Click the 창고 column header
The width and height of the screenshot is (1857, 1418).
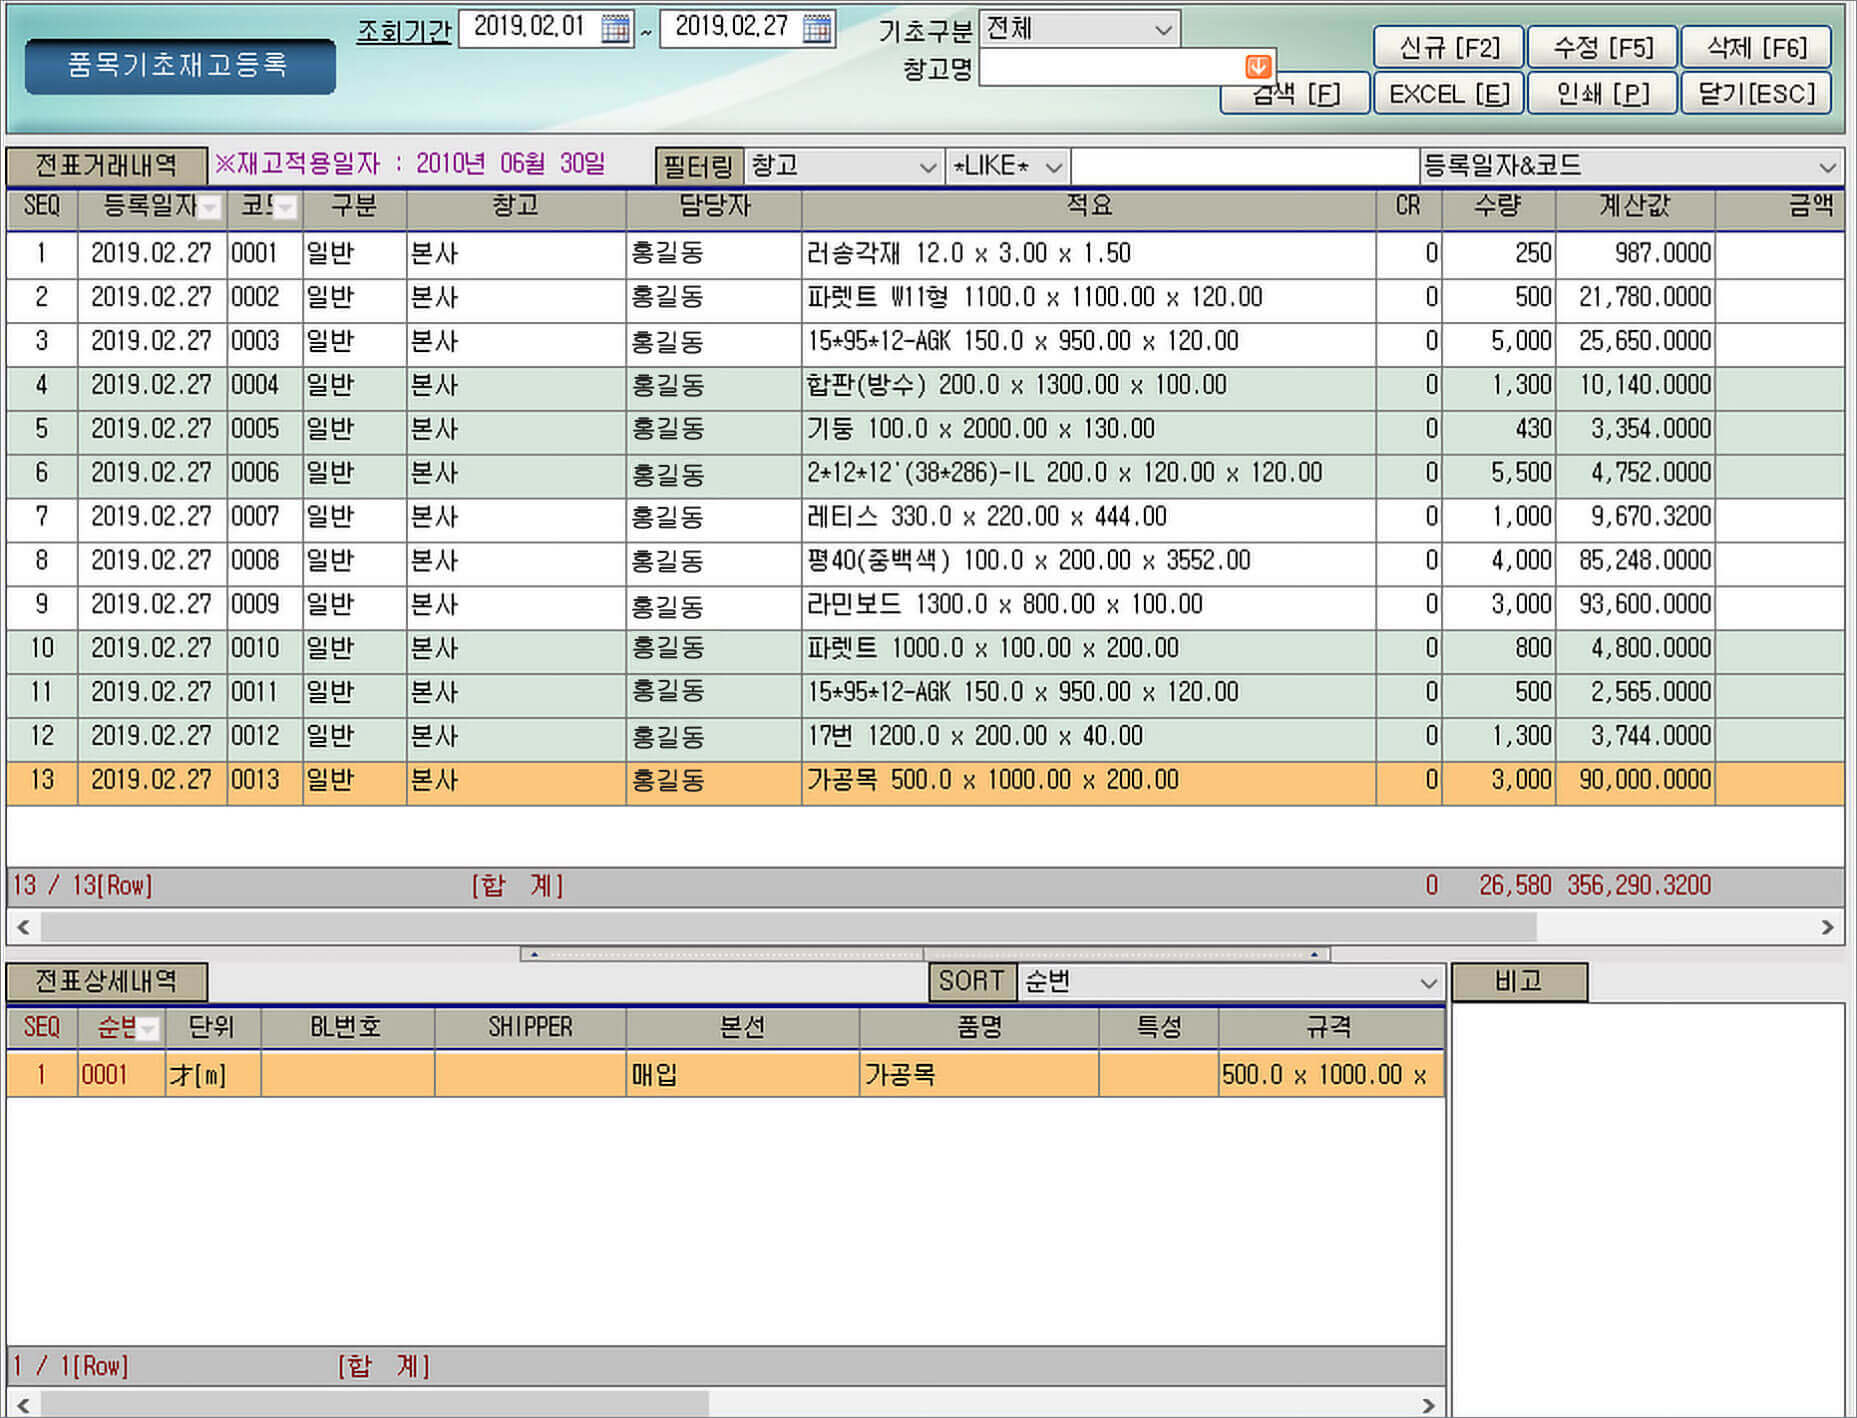[515, 207]
